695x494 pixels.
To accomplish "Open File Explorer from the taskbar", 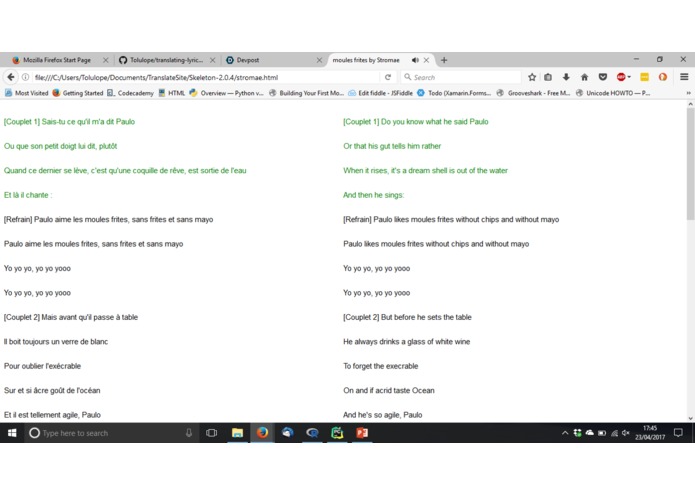I will pyautogui.click(x=237, y=433).
